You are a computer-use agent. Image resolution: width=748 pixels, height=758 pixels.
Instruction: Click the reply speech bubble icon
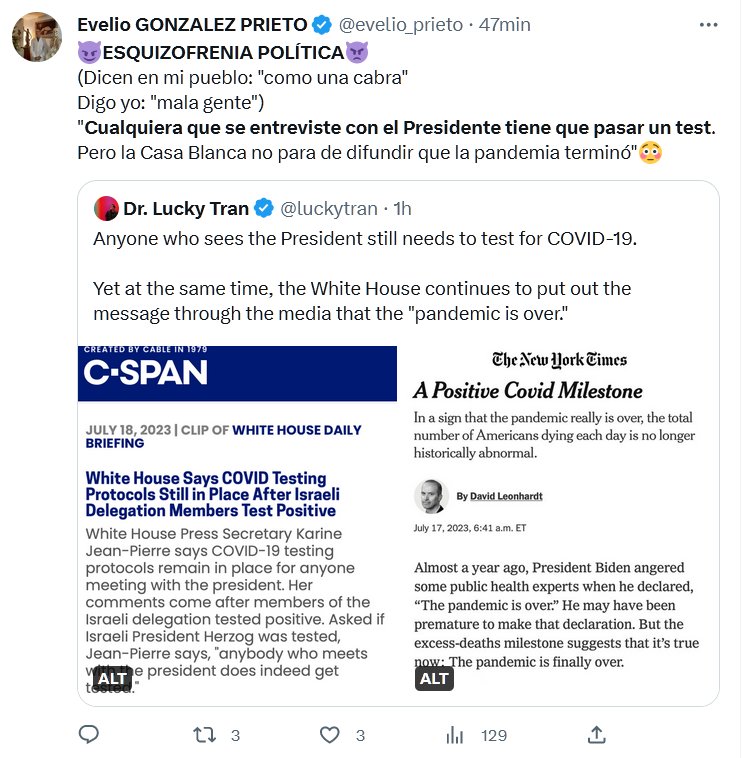click(89, 735)
